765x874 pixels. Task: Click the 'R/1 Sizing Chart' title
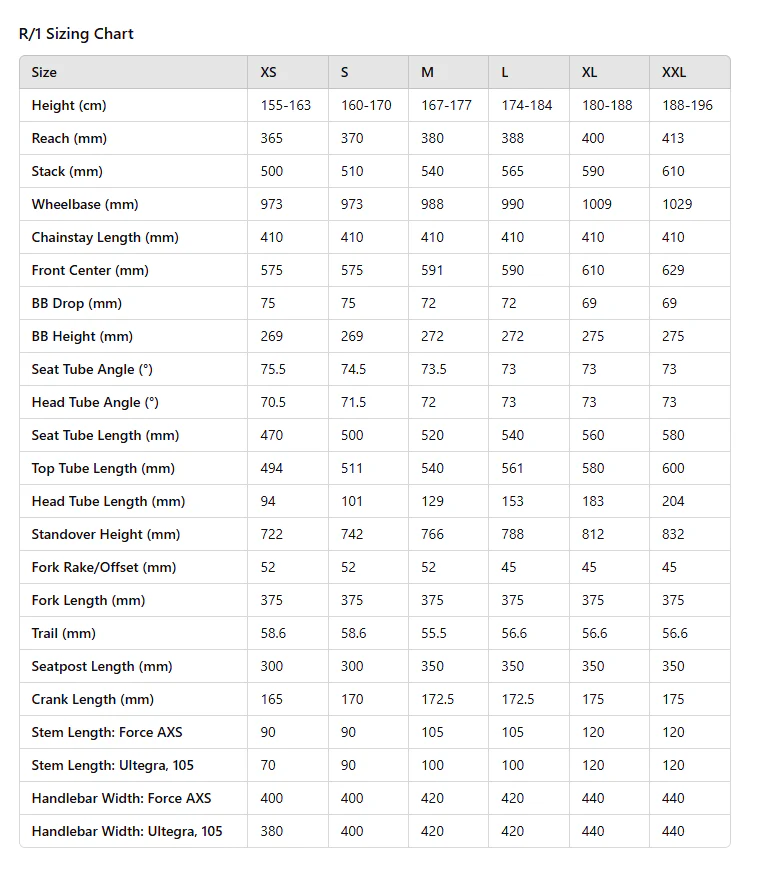76,34
